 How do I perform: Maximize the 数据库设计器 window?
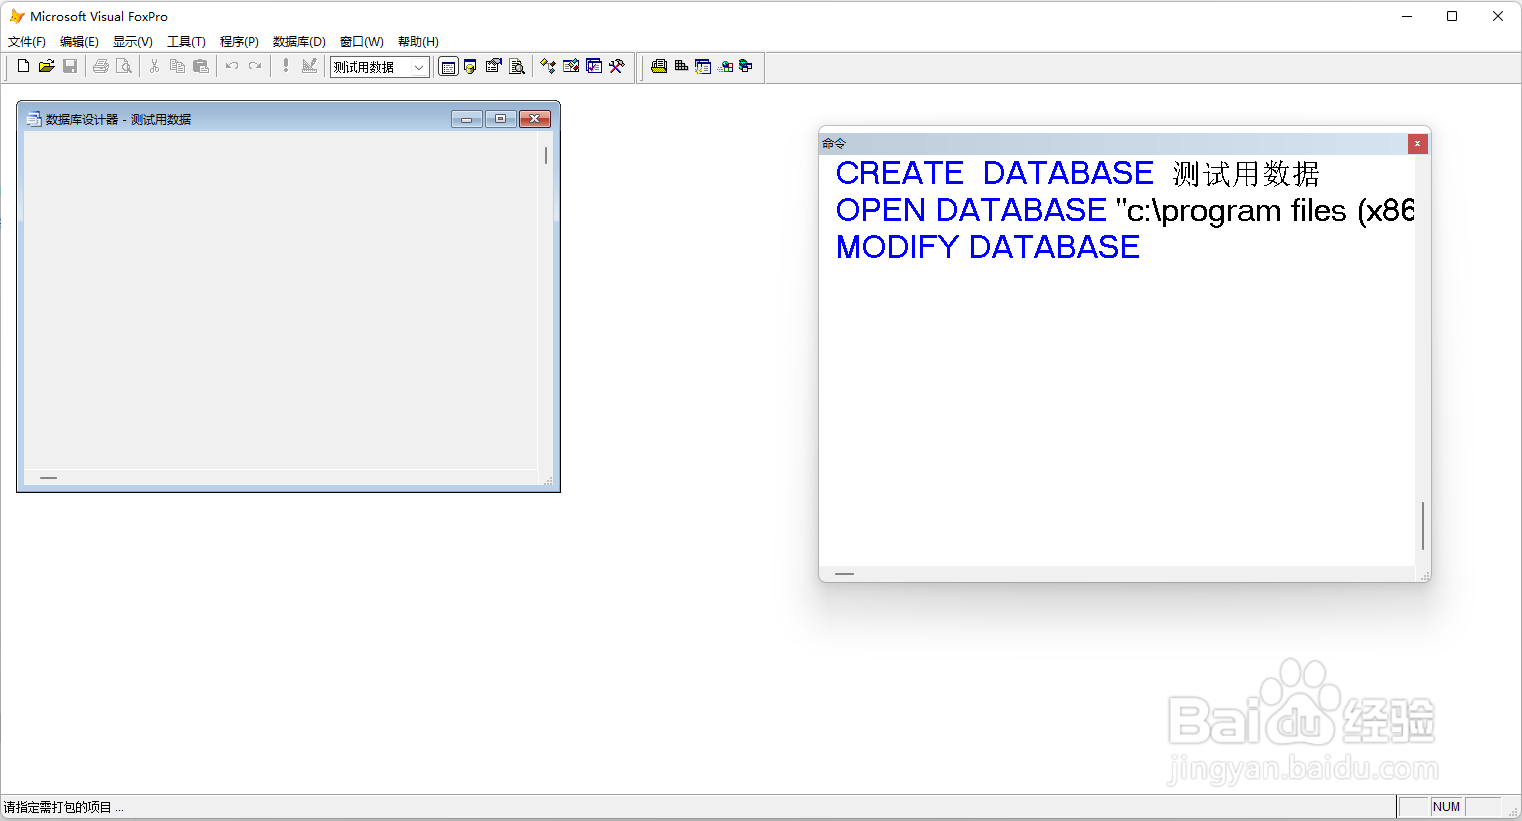point(501,119)
